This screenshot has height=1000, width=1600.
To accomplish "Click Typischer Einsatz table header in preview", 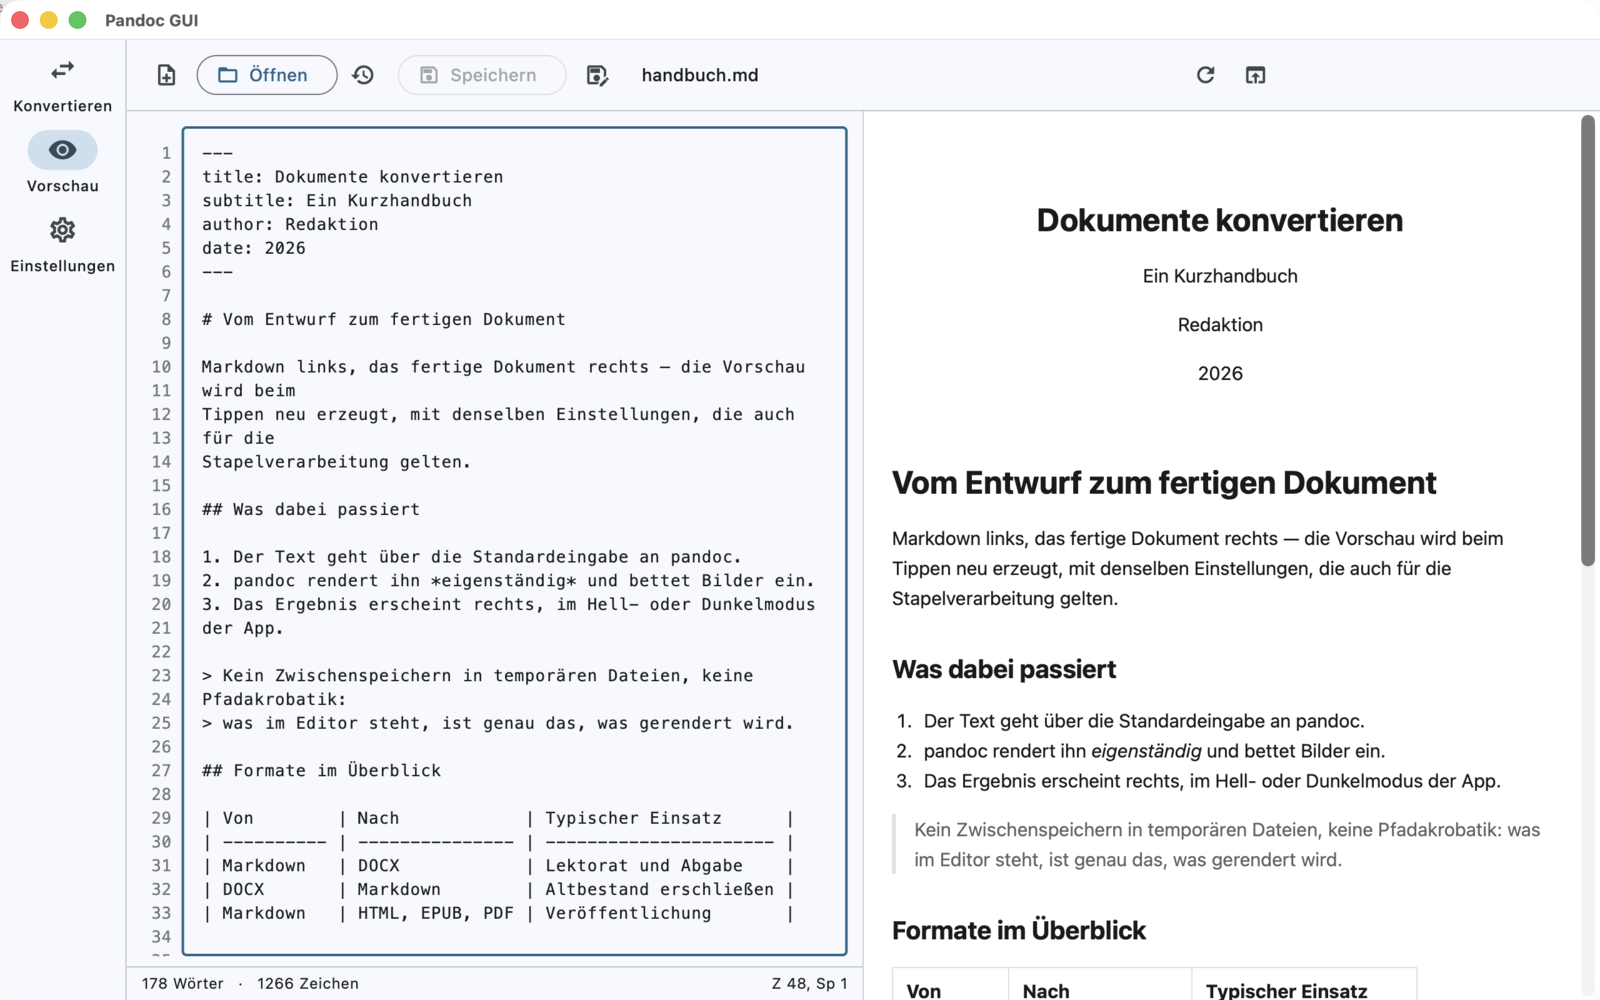I will click(x=1286, y=991).
